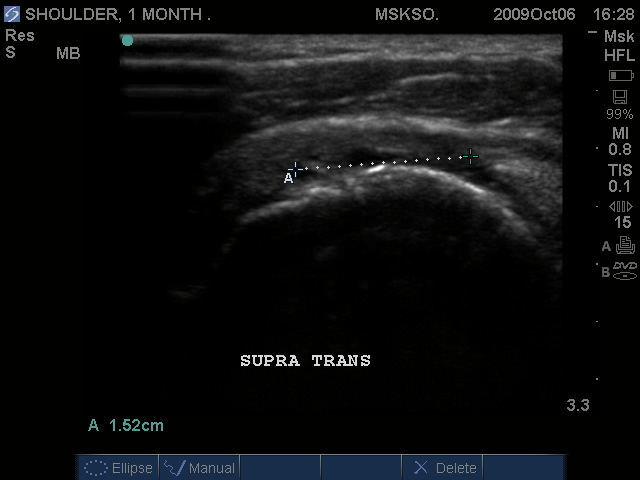Screen dimensions: 640x480
Task: Click the left caliper crosshair labeled A
Action: coord(296,169)
